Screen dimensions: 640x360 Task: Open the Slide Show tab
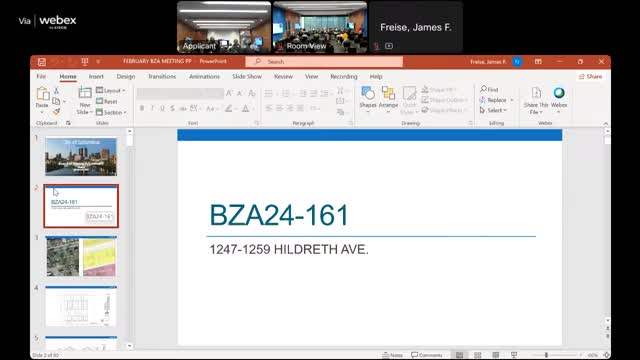pos(247,76)
